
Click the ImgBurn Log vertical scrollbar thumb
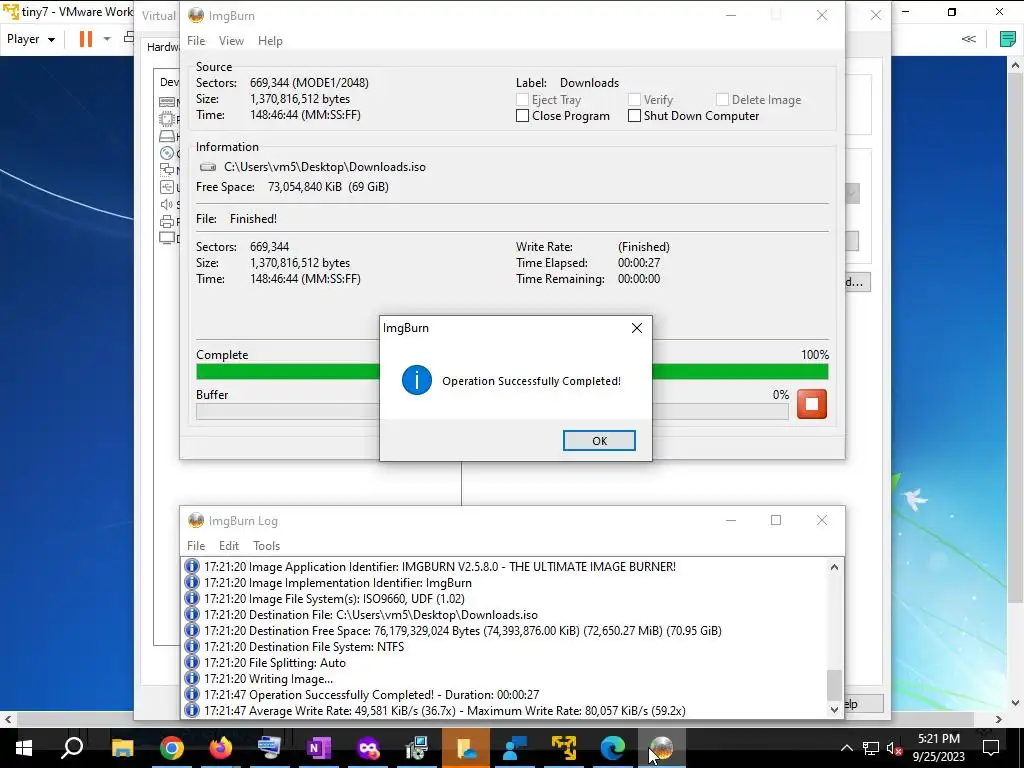[x=834, y=684]
